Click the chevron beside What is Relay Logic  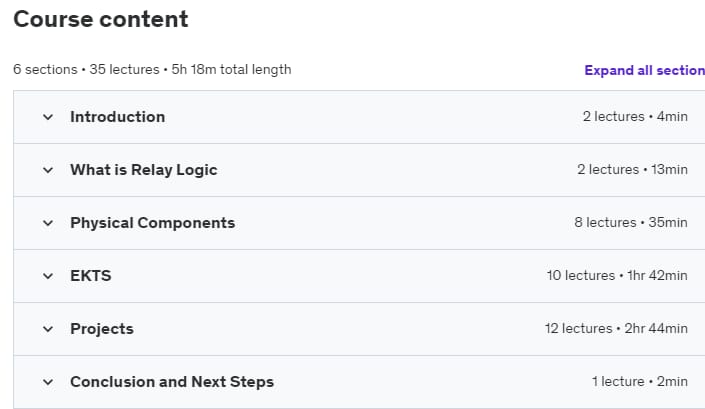[x=47, y=170]
